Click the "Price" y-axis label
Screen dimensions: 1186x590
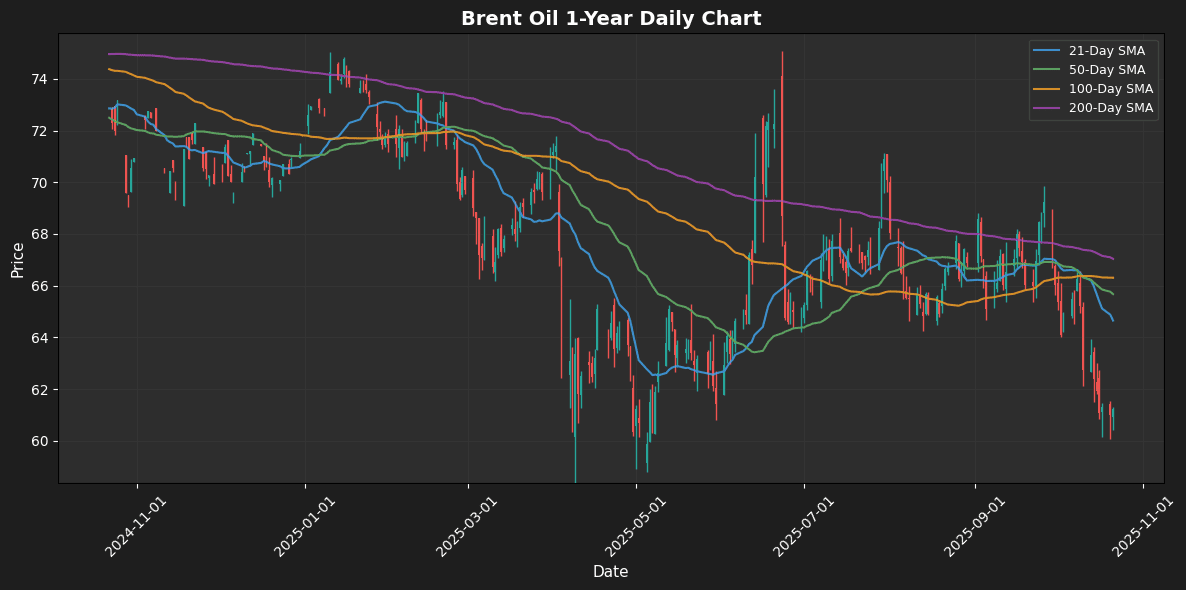18,259
